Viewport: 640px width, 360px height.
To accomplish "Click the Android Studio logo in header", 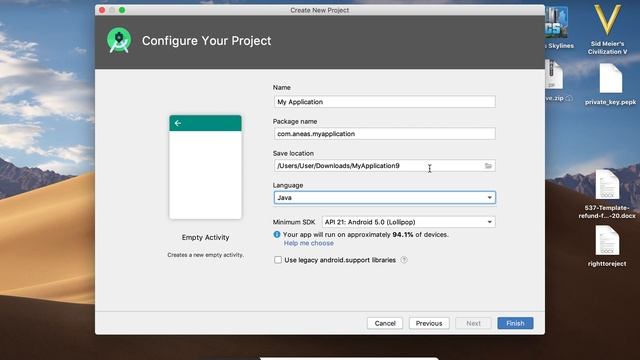I will click(119, 40).
